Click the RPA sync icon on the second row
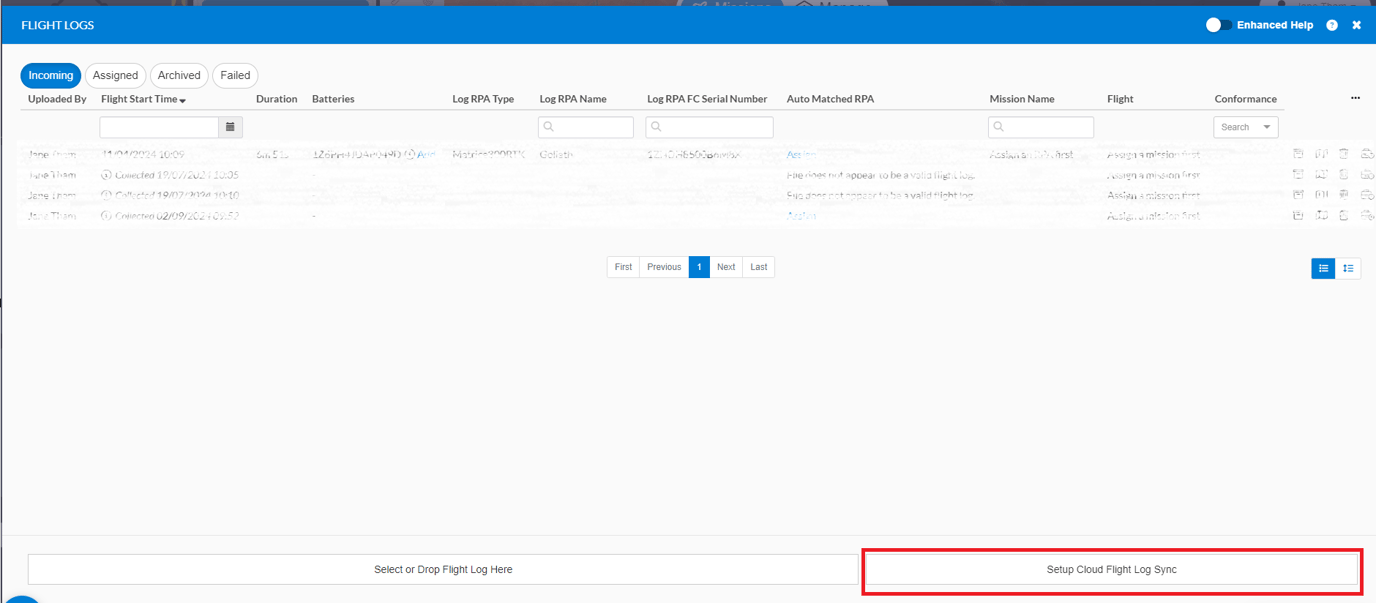The height and width of the screenshot is (603, 1376). point(1366,174)
